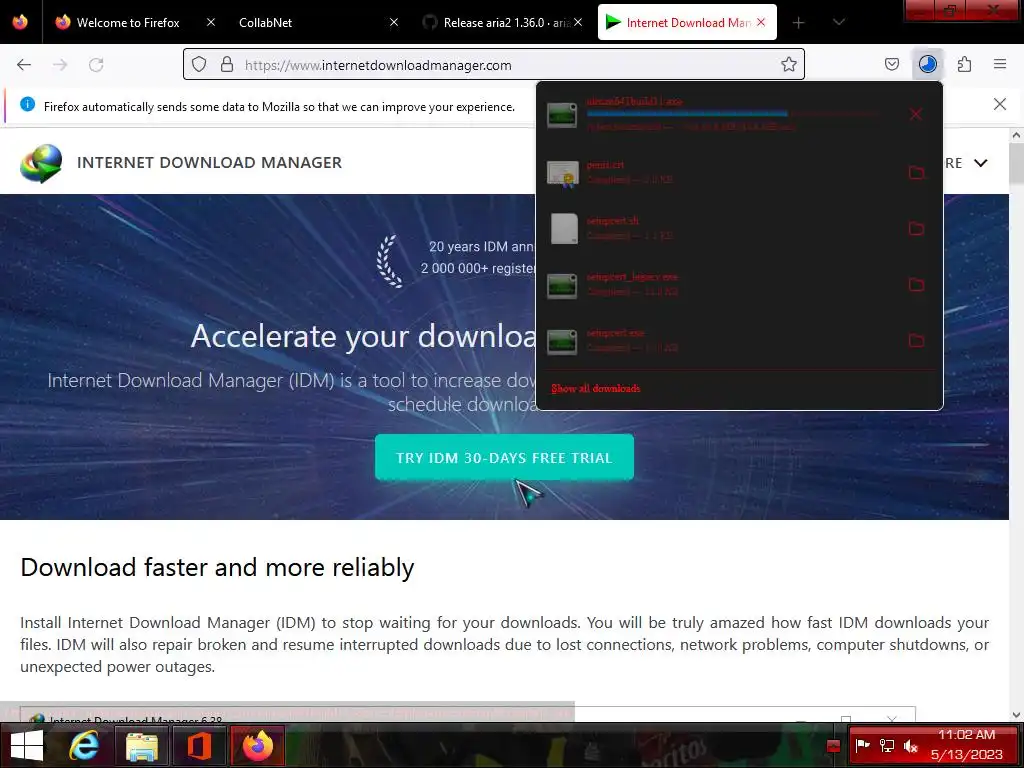Open the Extensions puzzle icon
Image resolution: width=1024 pixels, height=768 pixels.
pos(964,64)
